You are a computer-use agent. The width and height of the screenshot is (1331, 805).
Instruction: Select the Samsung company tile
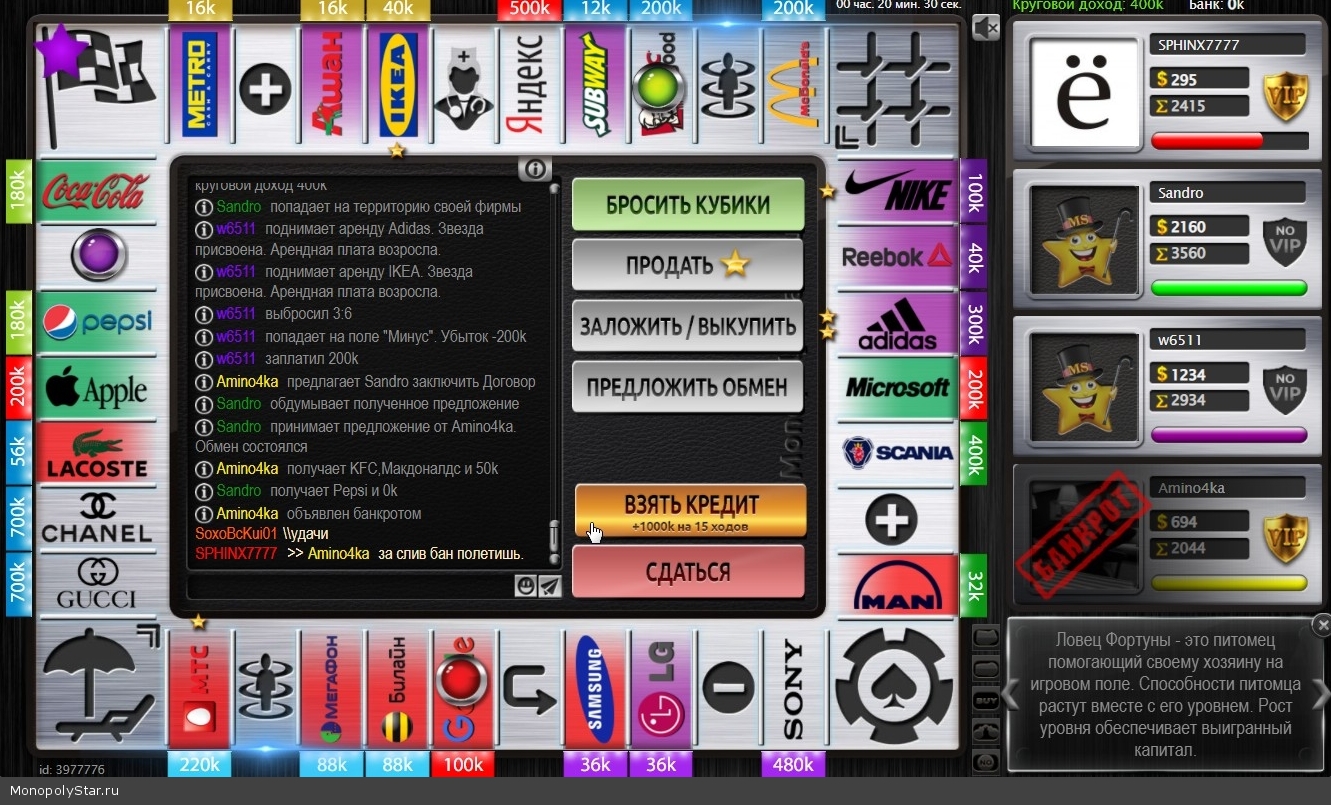(594, 689)
